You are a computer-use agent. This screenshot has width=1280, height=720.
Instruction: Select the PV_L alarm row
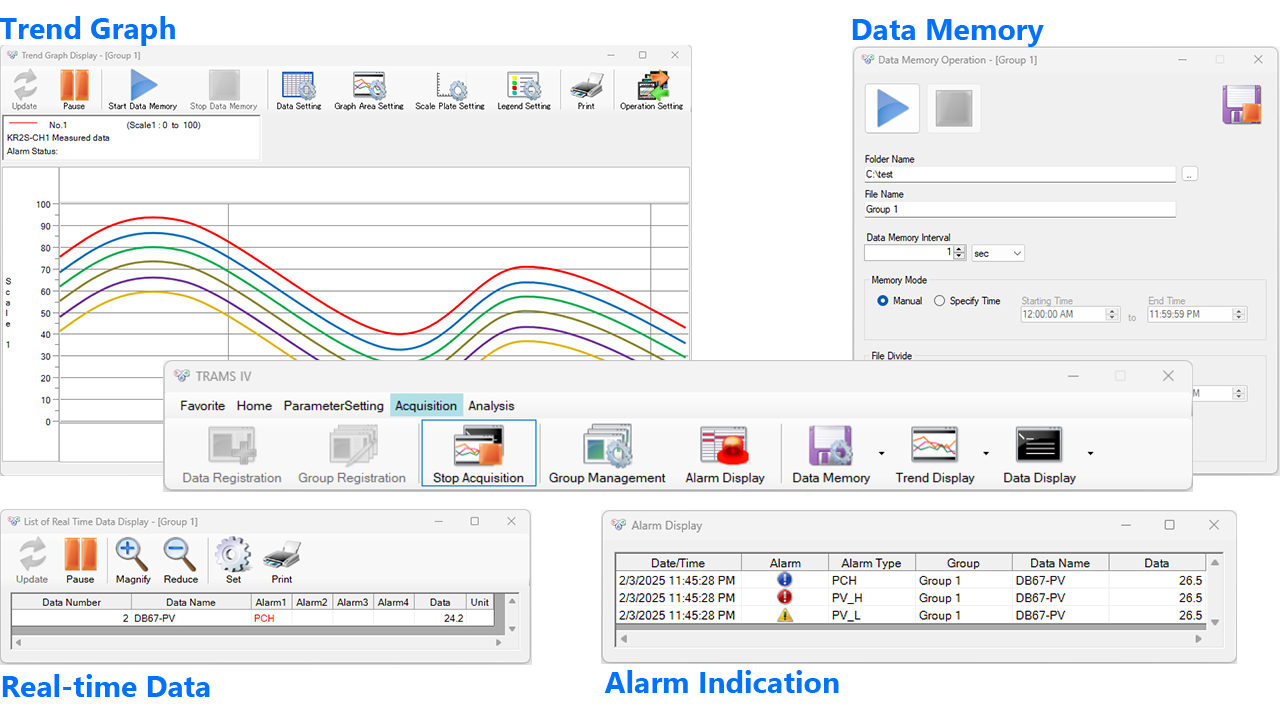[911, 615]
